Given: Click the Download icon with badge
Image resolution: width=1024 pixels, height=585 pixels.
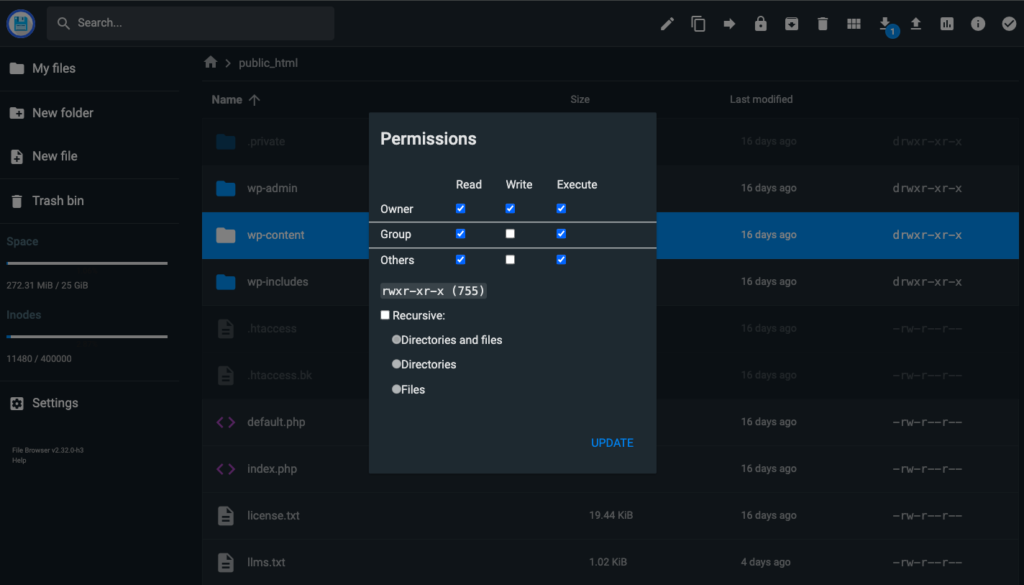Looking at the screenshot, I should pyautogui.click(x=884, y=25).
